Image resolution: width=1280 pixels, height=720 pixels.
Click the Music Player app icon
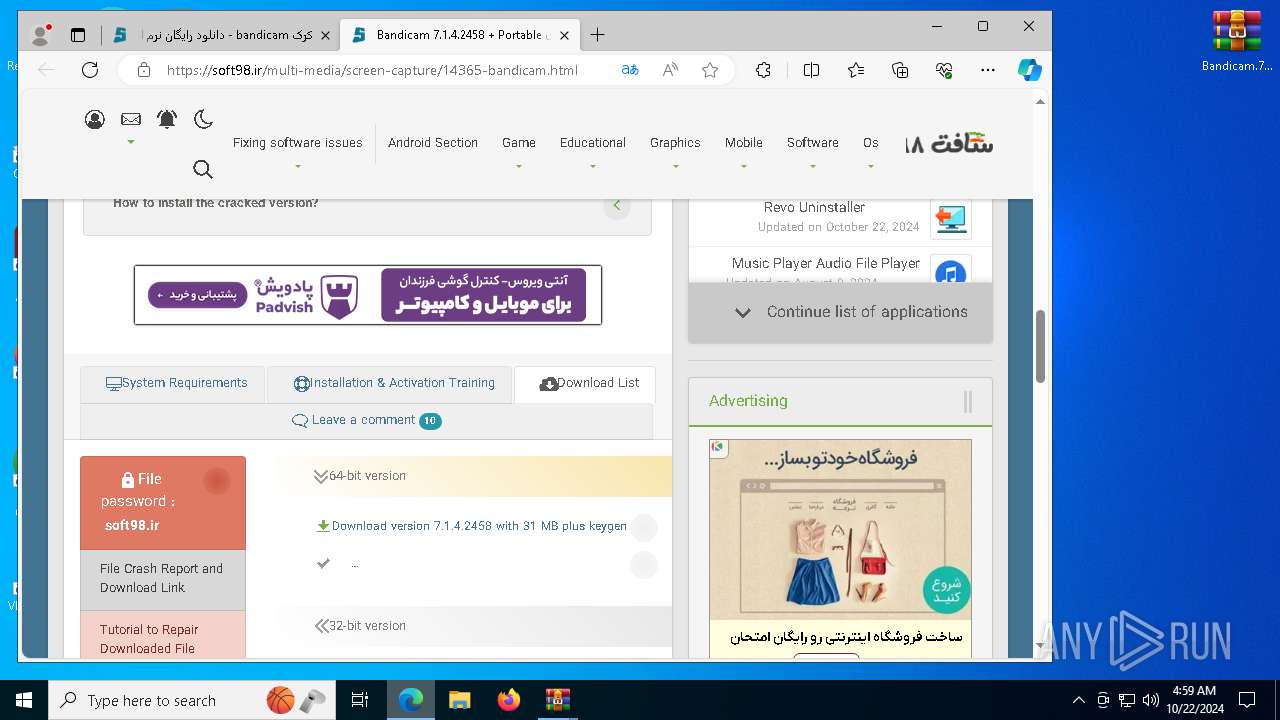coord(950,271)
